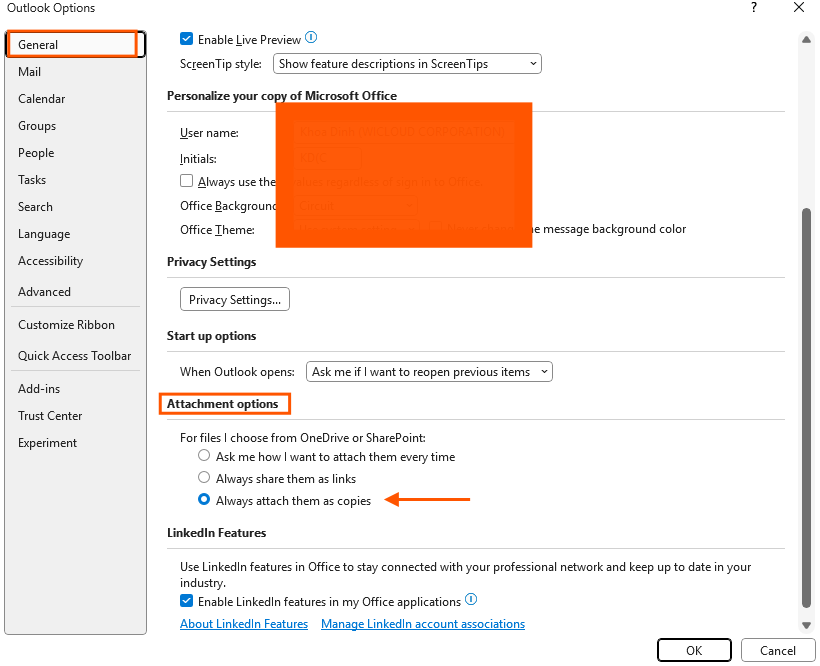The image size is (820, 666).
Task: Switch to the Mail settings page
Action: [29, 71]
